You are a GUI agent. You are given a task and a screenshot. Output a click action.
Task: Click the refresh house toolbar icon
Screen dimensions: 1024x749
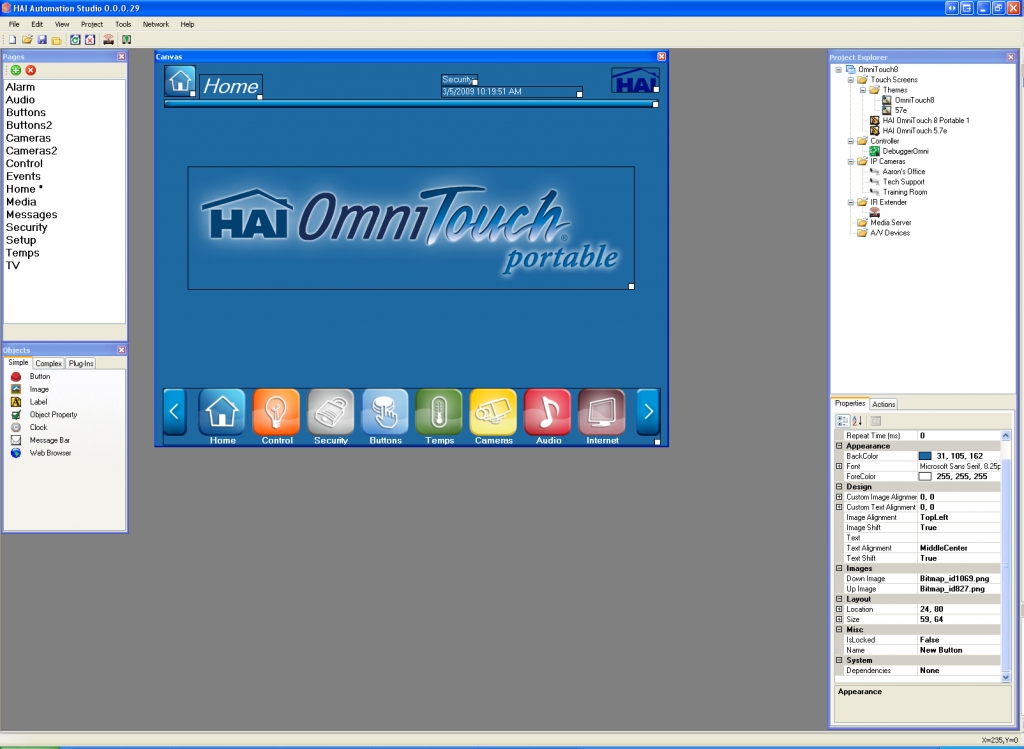(75, 40)
